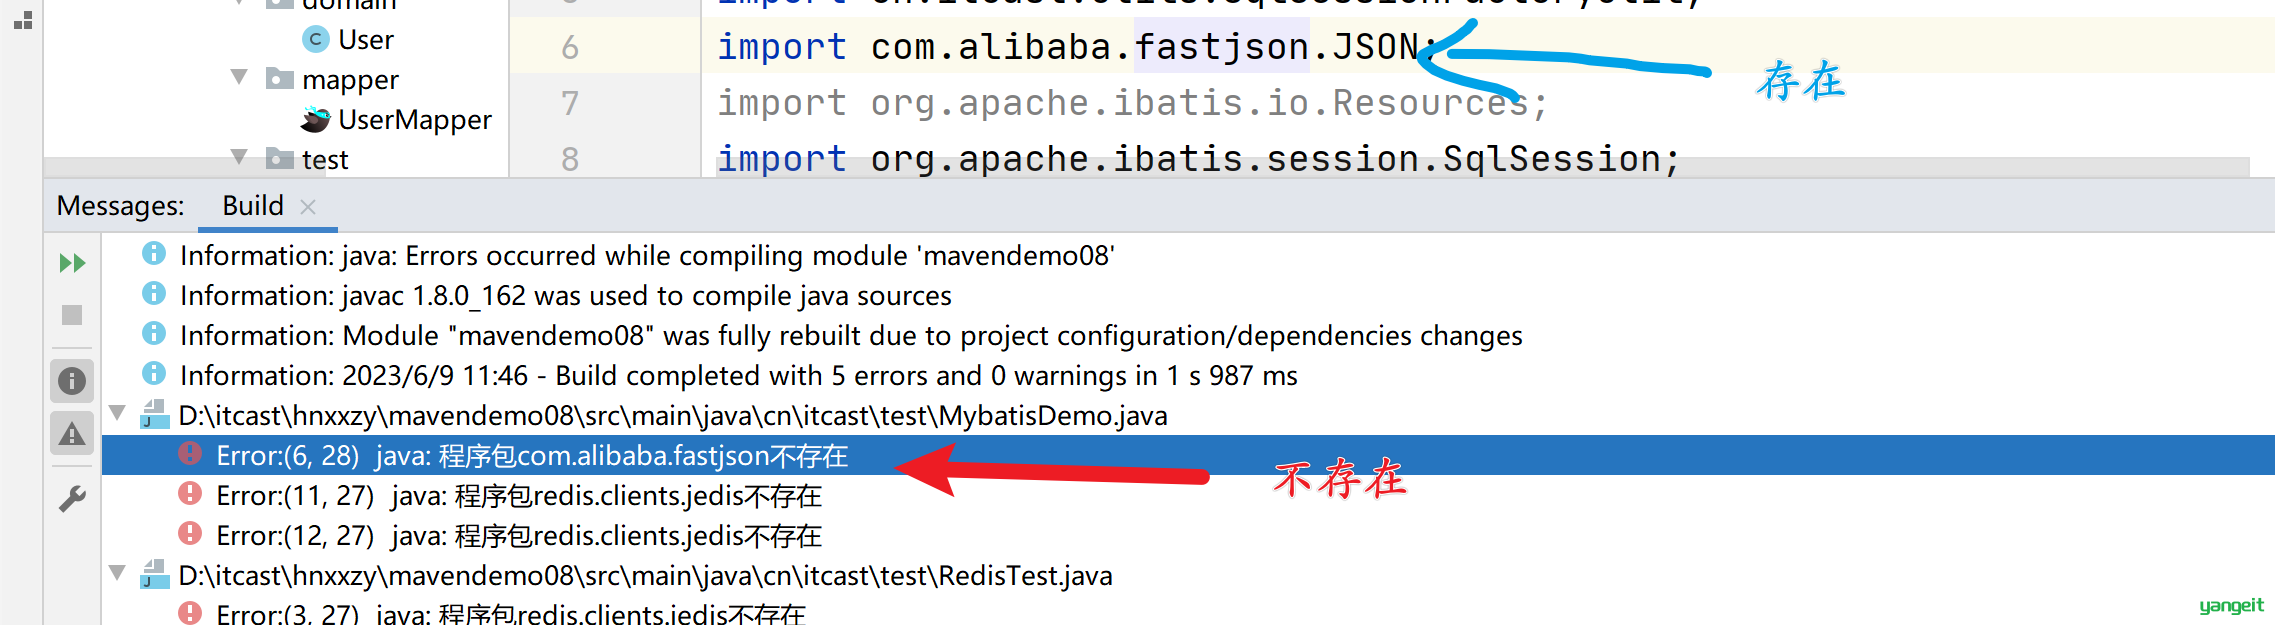Image resolution: width=2275 pixels, height=625 pixels.
Task: Select the UserMapper MyBatis bird icon
Action: 316,120
